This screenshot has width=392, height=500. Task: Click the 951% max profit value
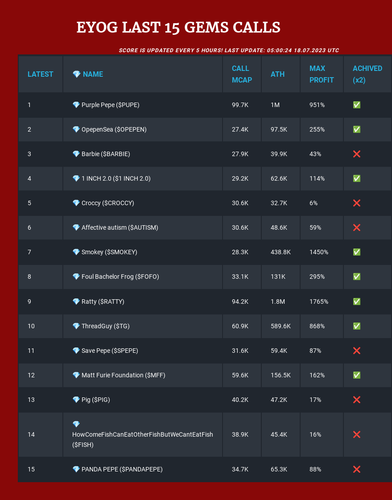tap(317, 105)
